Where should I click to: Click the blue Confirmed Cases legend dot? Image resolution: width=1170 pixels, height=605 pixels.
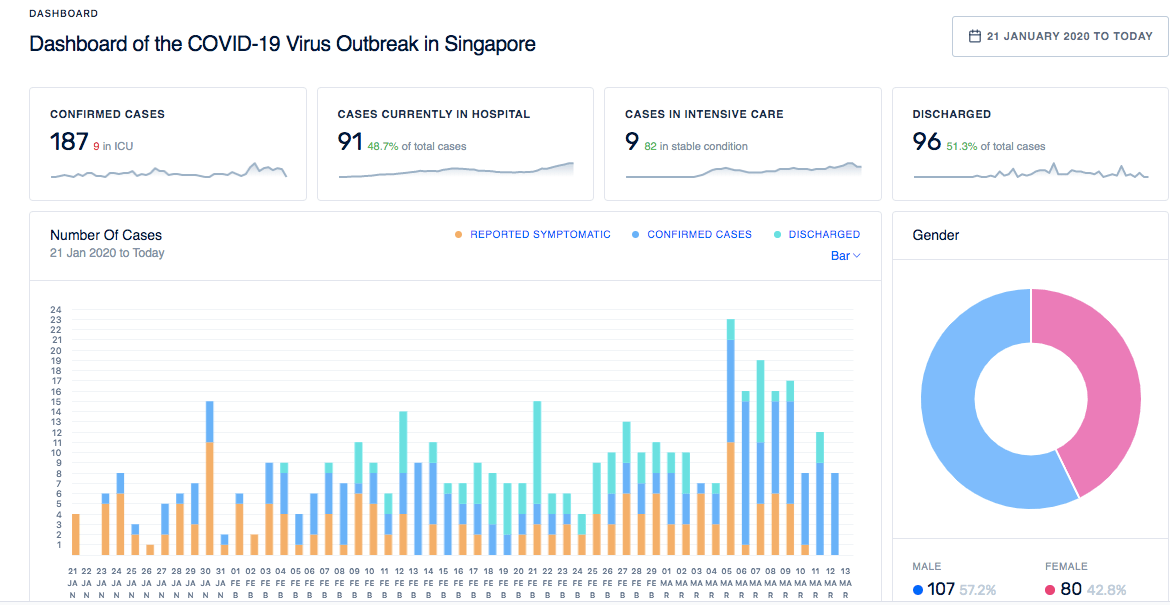click(636, 234)
